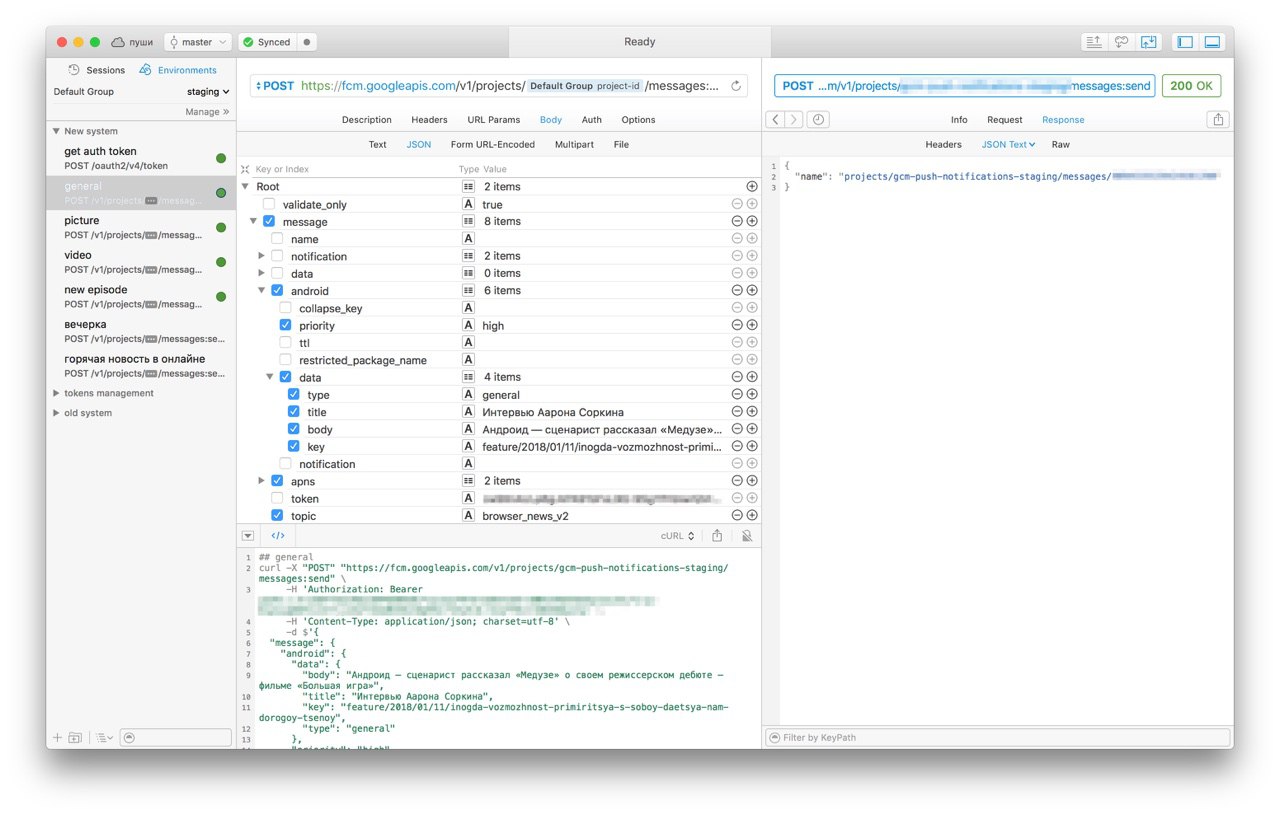Click the Synced status button
This screenshot has height=815, width=1280.
tap(267, 42)
